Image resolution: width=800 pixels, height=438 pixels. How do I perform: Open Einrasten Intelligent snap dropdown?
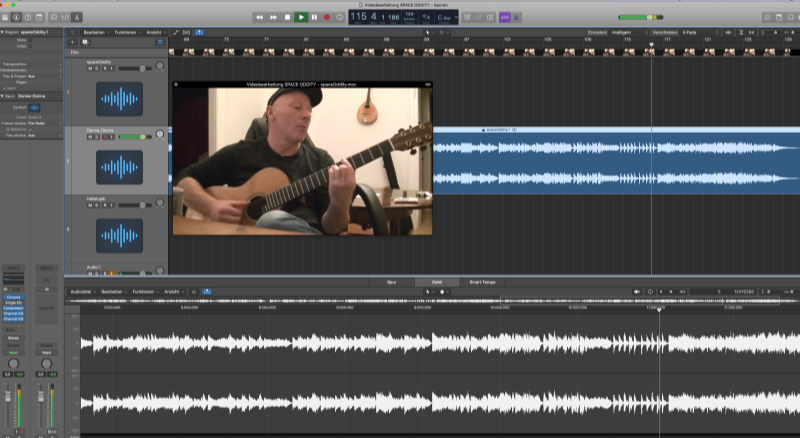click(629, 33)
